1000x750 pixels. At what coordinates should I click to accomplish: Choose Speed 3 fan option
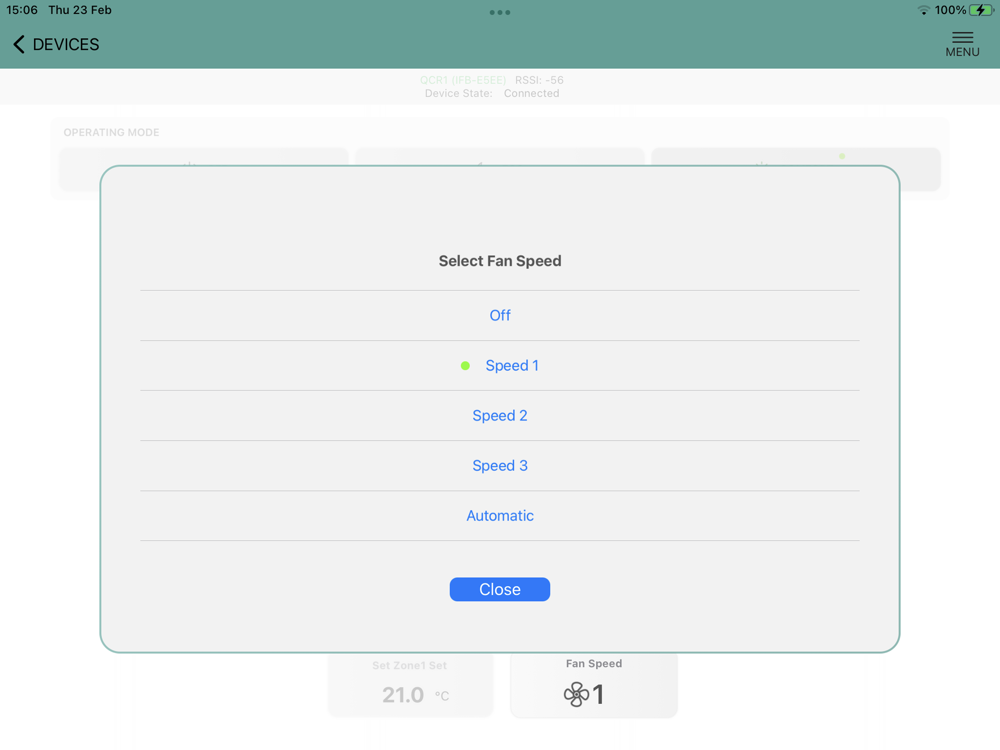(x=500, y=466)
